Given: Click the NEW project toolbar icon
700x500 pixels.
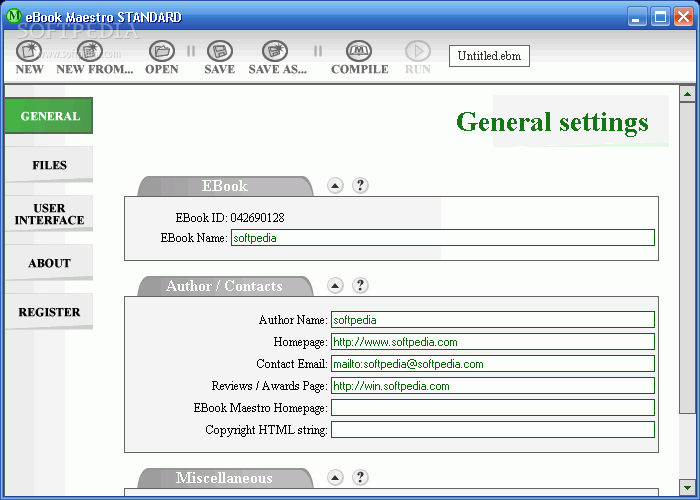Looking at the screenshot, I should [x=29, y=51].
